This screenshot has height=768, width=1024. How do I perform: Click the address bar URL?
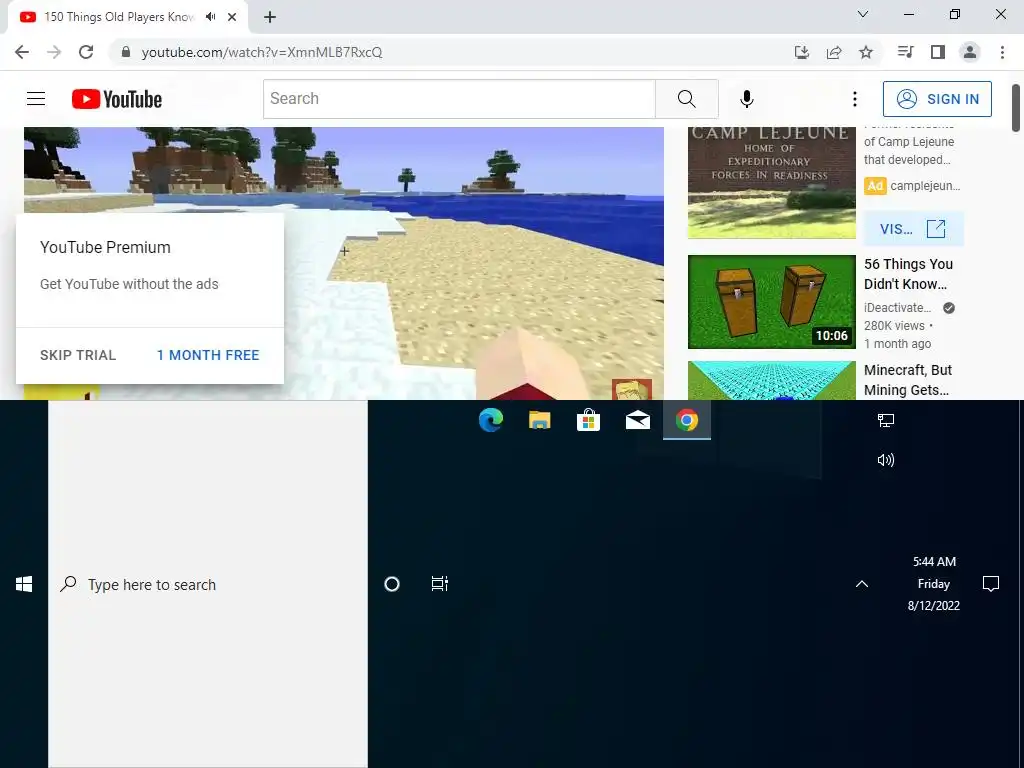point(262,52)
